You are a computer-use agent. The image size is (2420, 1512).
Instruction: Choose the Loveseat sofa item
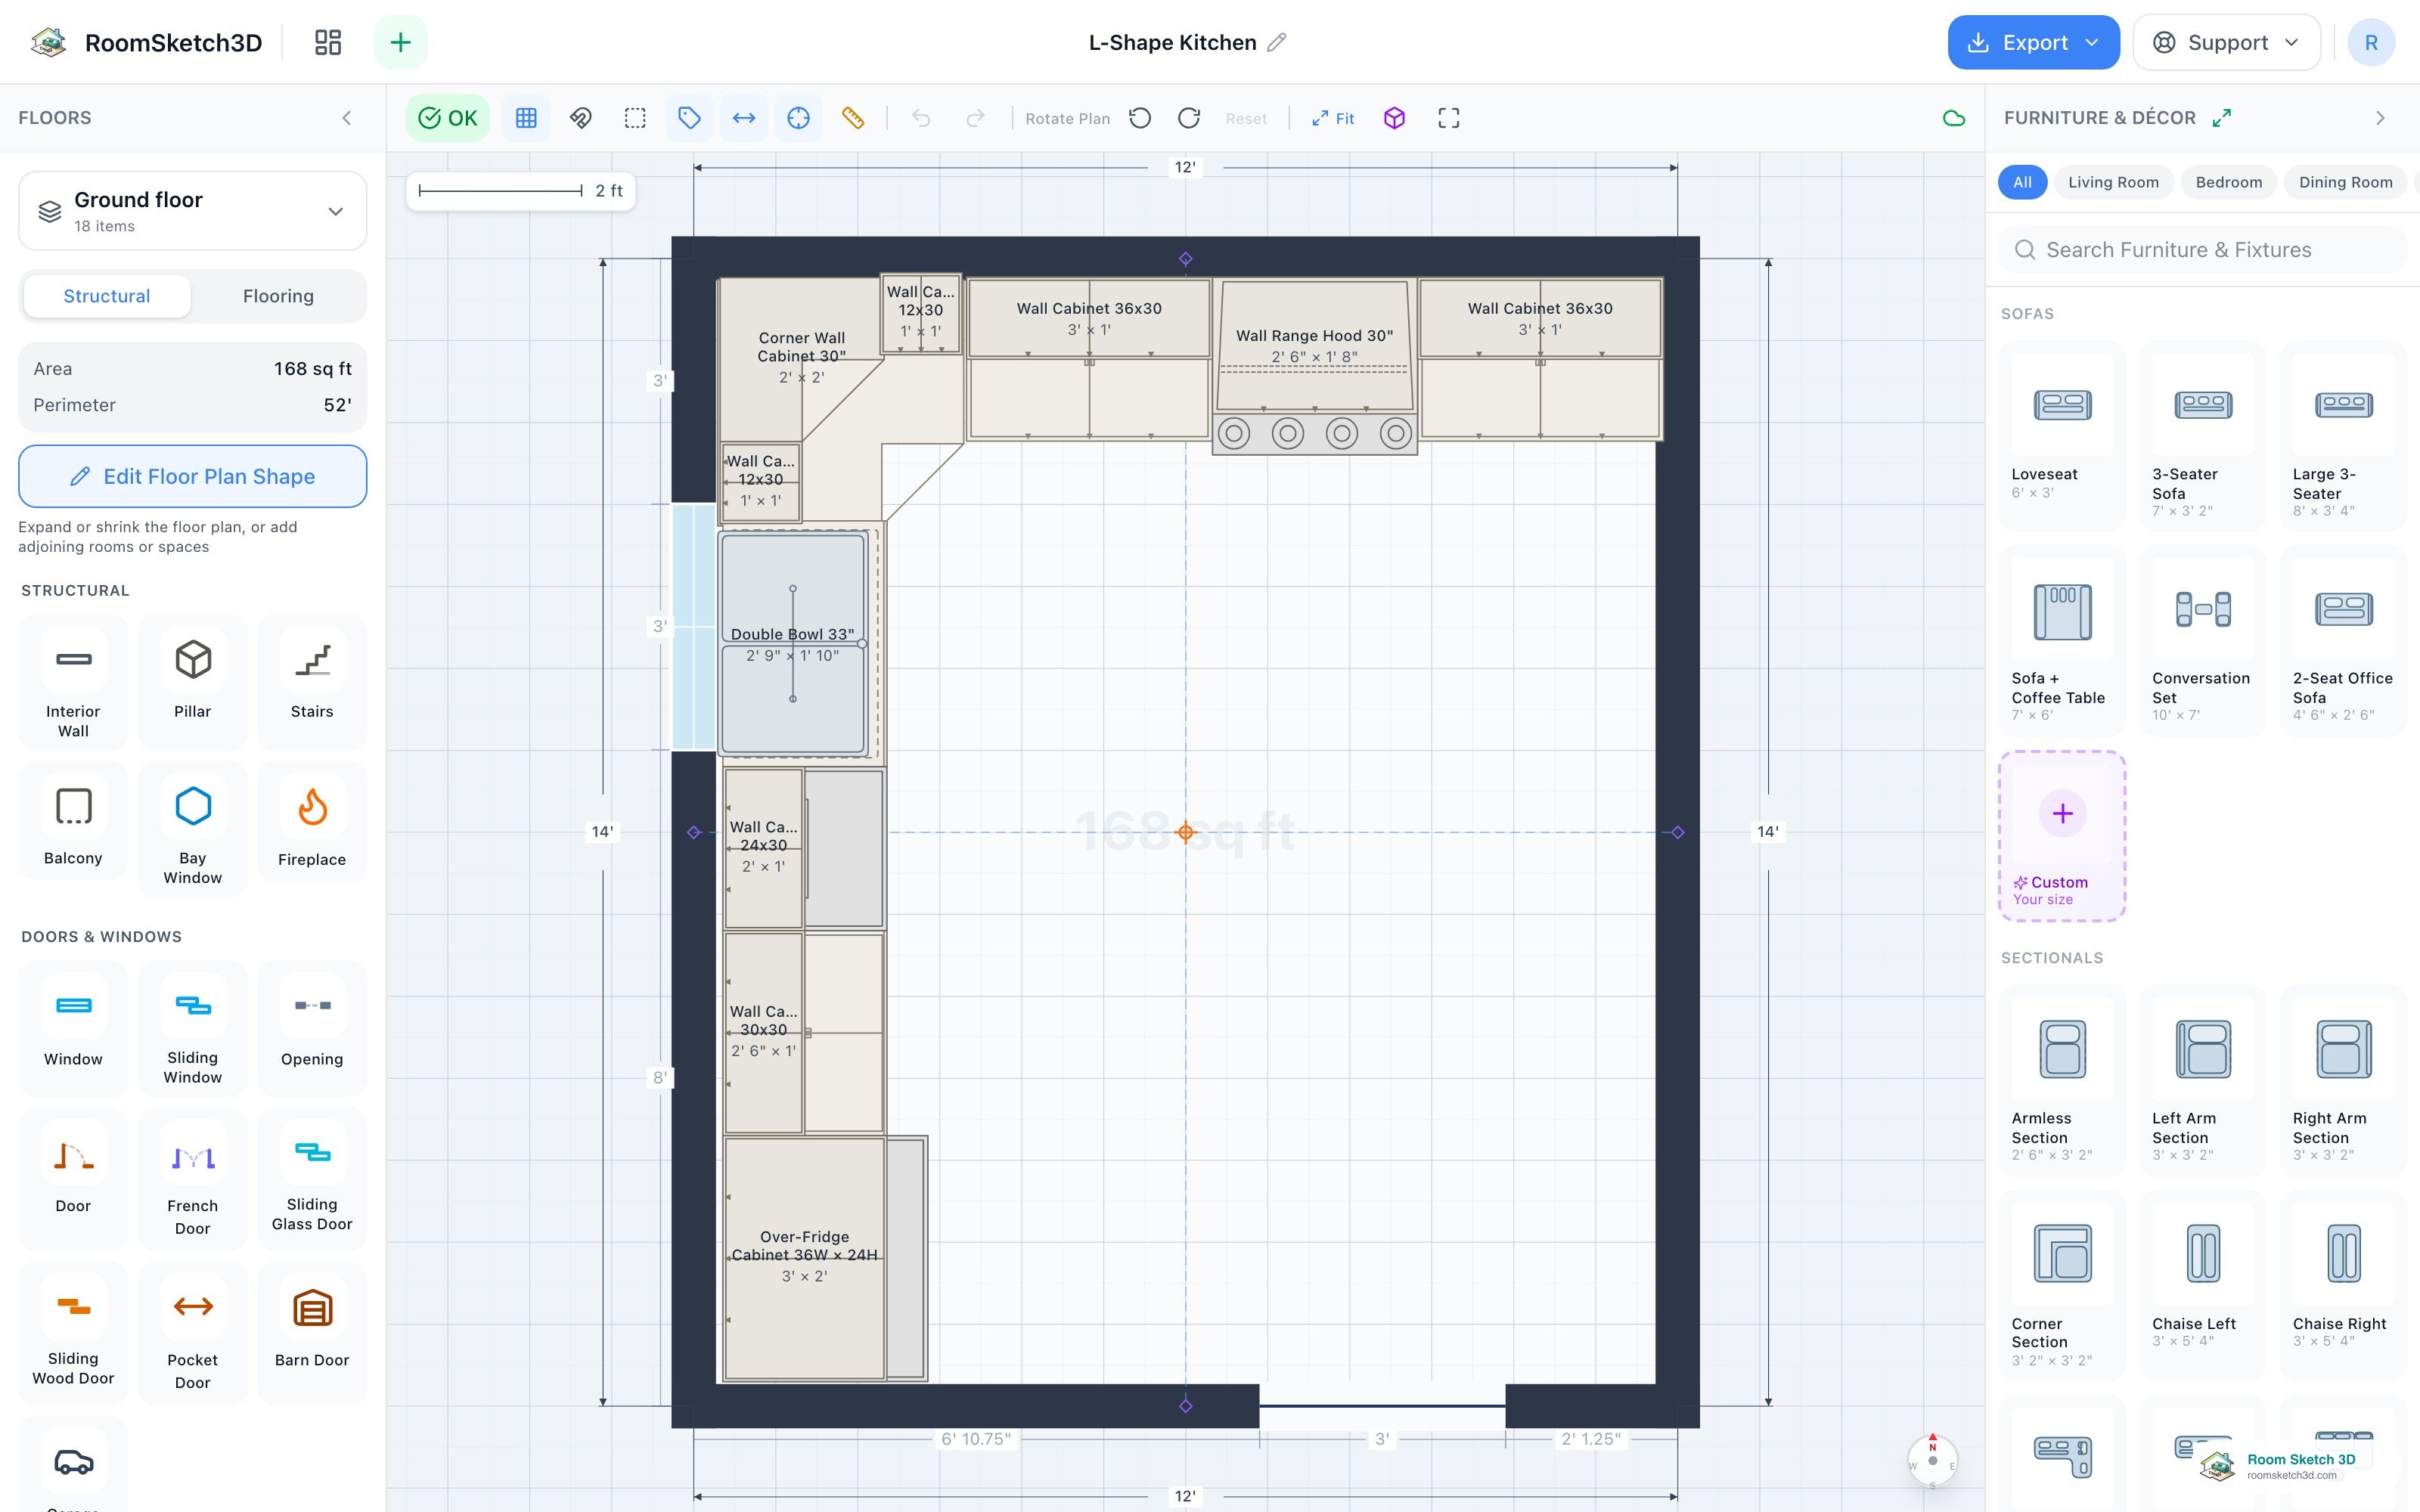click(x=2062, y=435)
